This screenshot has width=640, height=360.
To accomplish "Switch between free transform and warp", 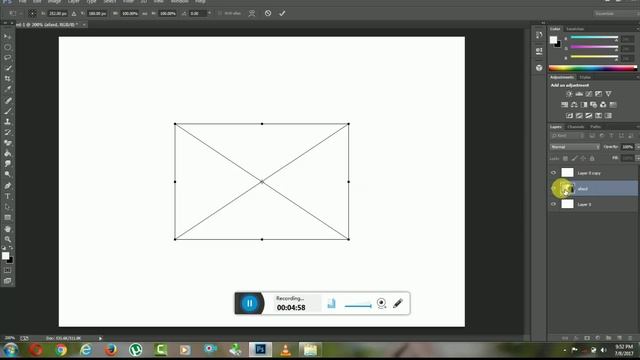I will click(x=252, y=13).
